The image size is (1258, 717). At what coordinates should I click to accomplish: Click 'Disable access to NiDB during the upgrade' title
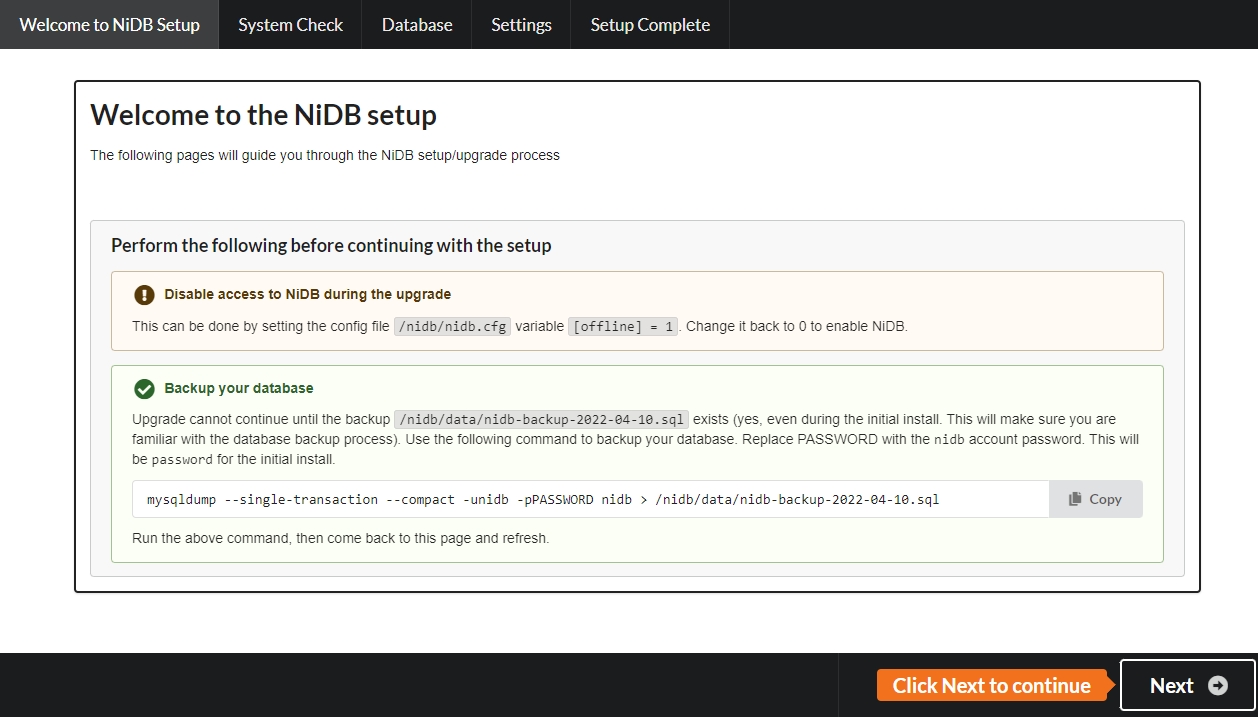pos(307,295)
